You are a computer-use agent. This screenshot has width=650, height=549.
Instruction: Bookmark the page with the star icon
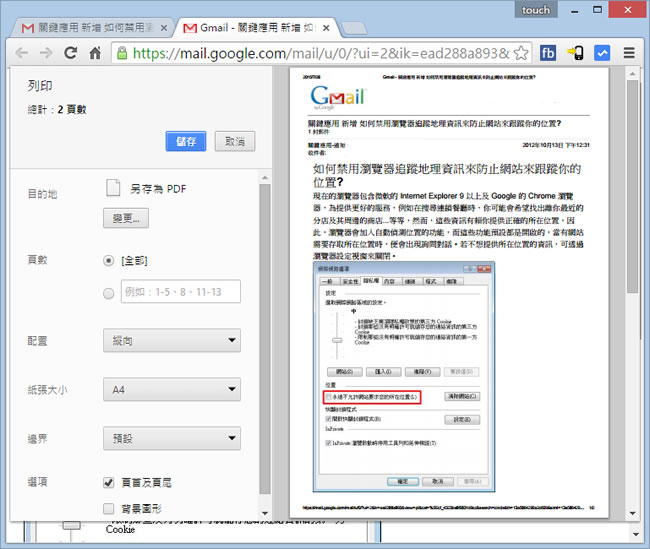tap(520, 53)
